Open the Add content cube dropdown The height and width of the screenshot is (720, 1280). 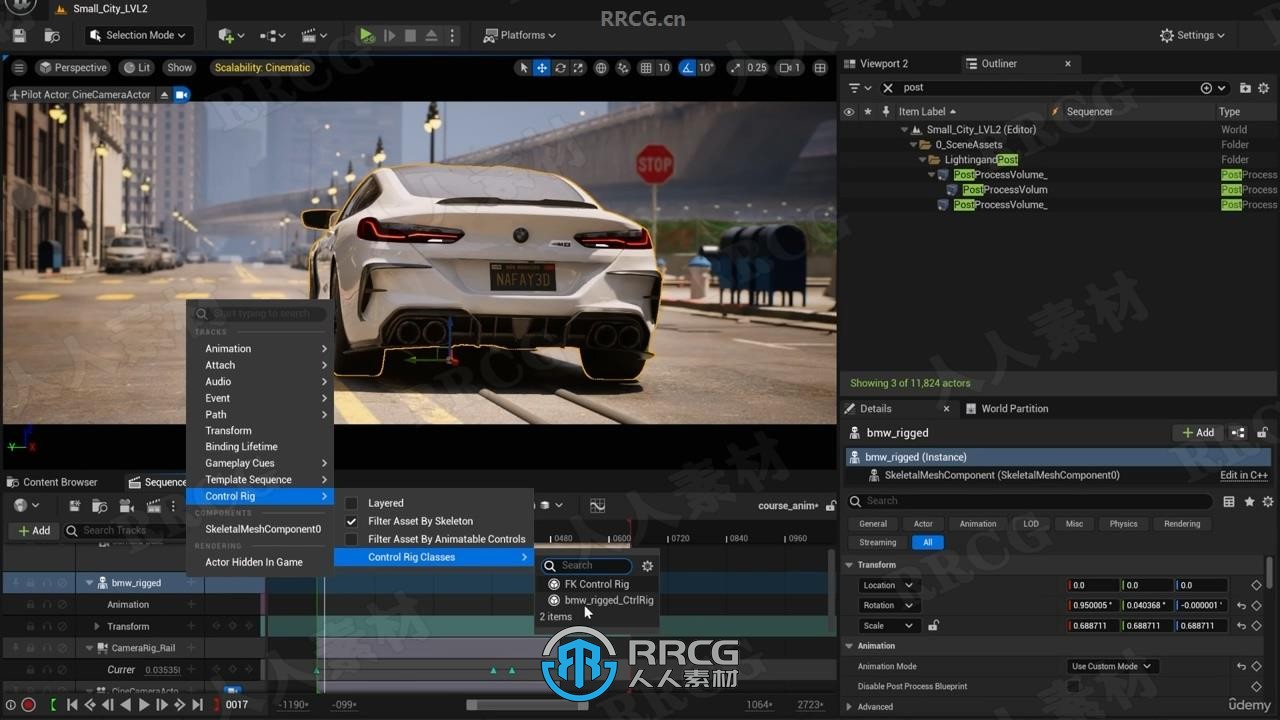[231, 35]
